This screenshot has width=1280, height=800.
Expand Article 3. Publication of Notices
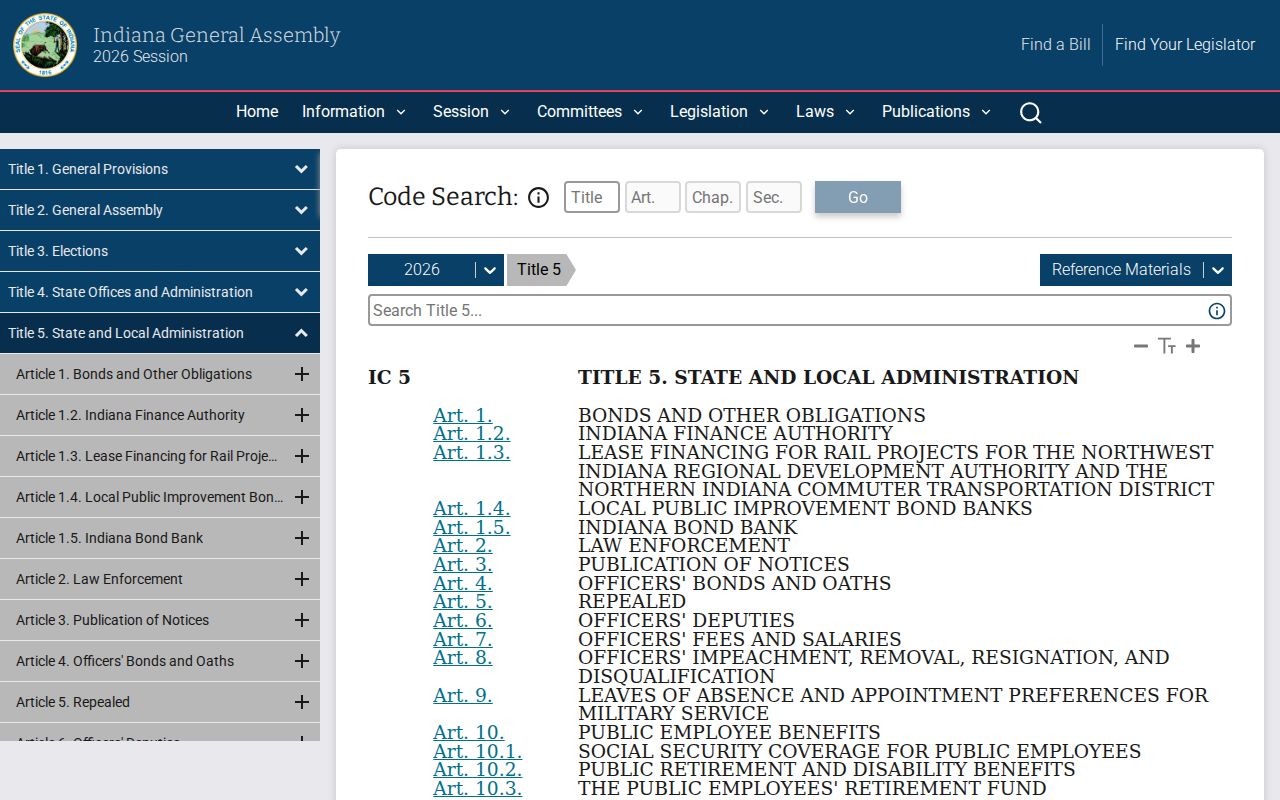click(x=301, y=620)
